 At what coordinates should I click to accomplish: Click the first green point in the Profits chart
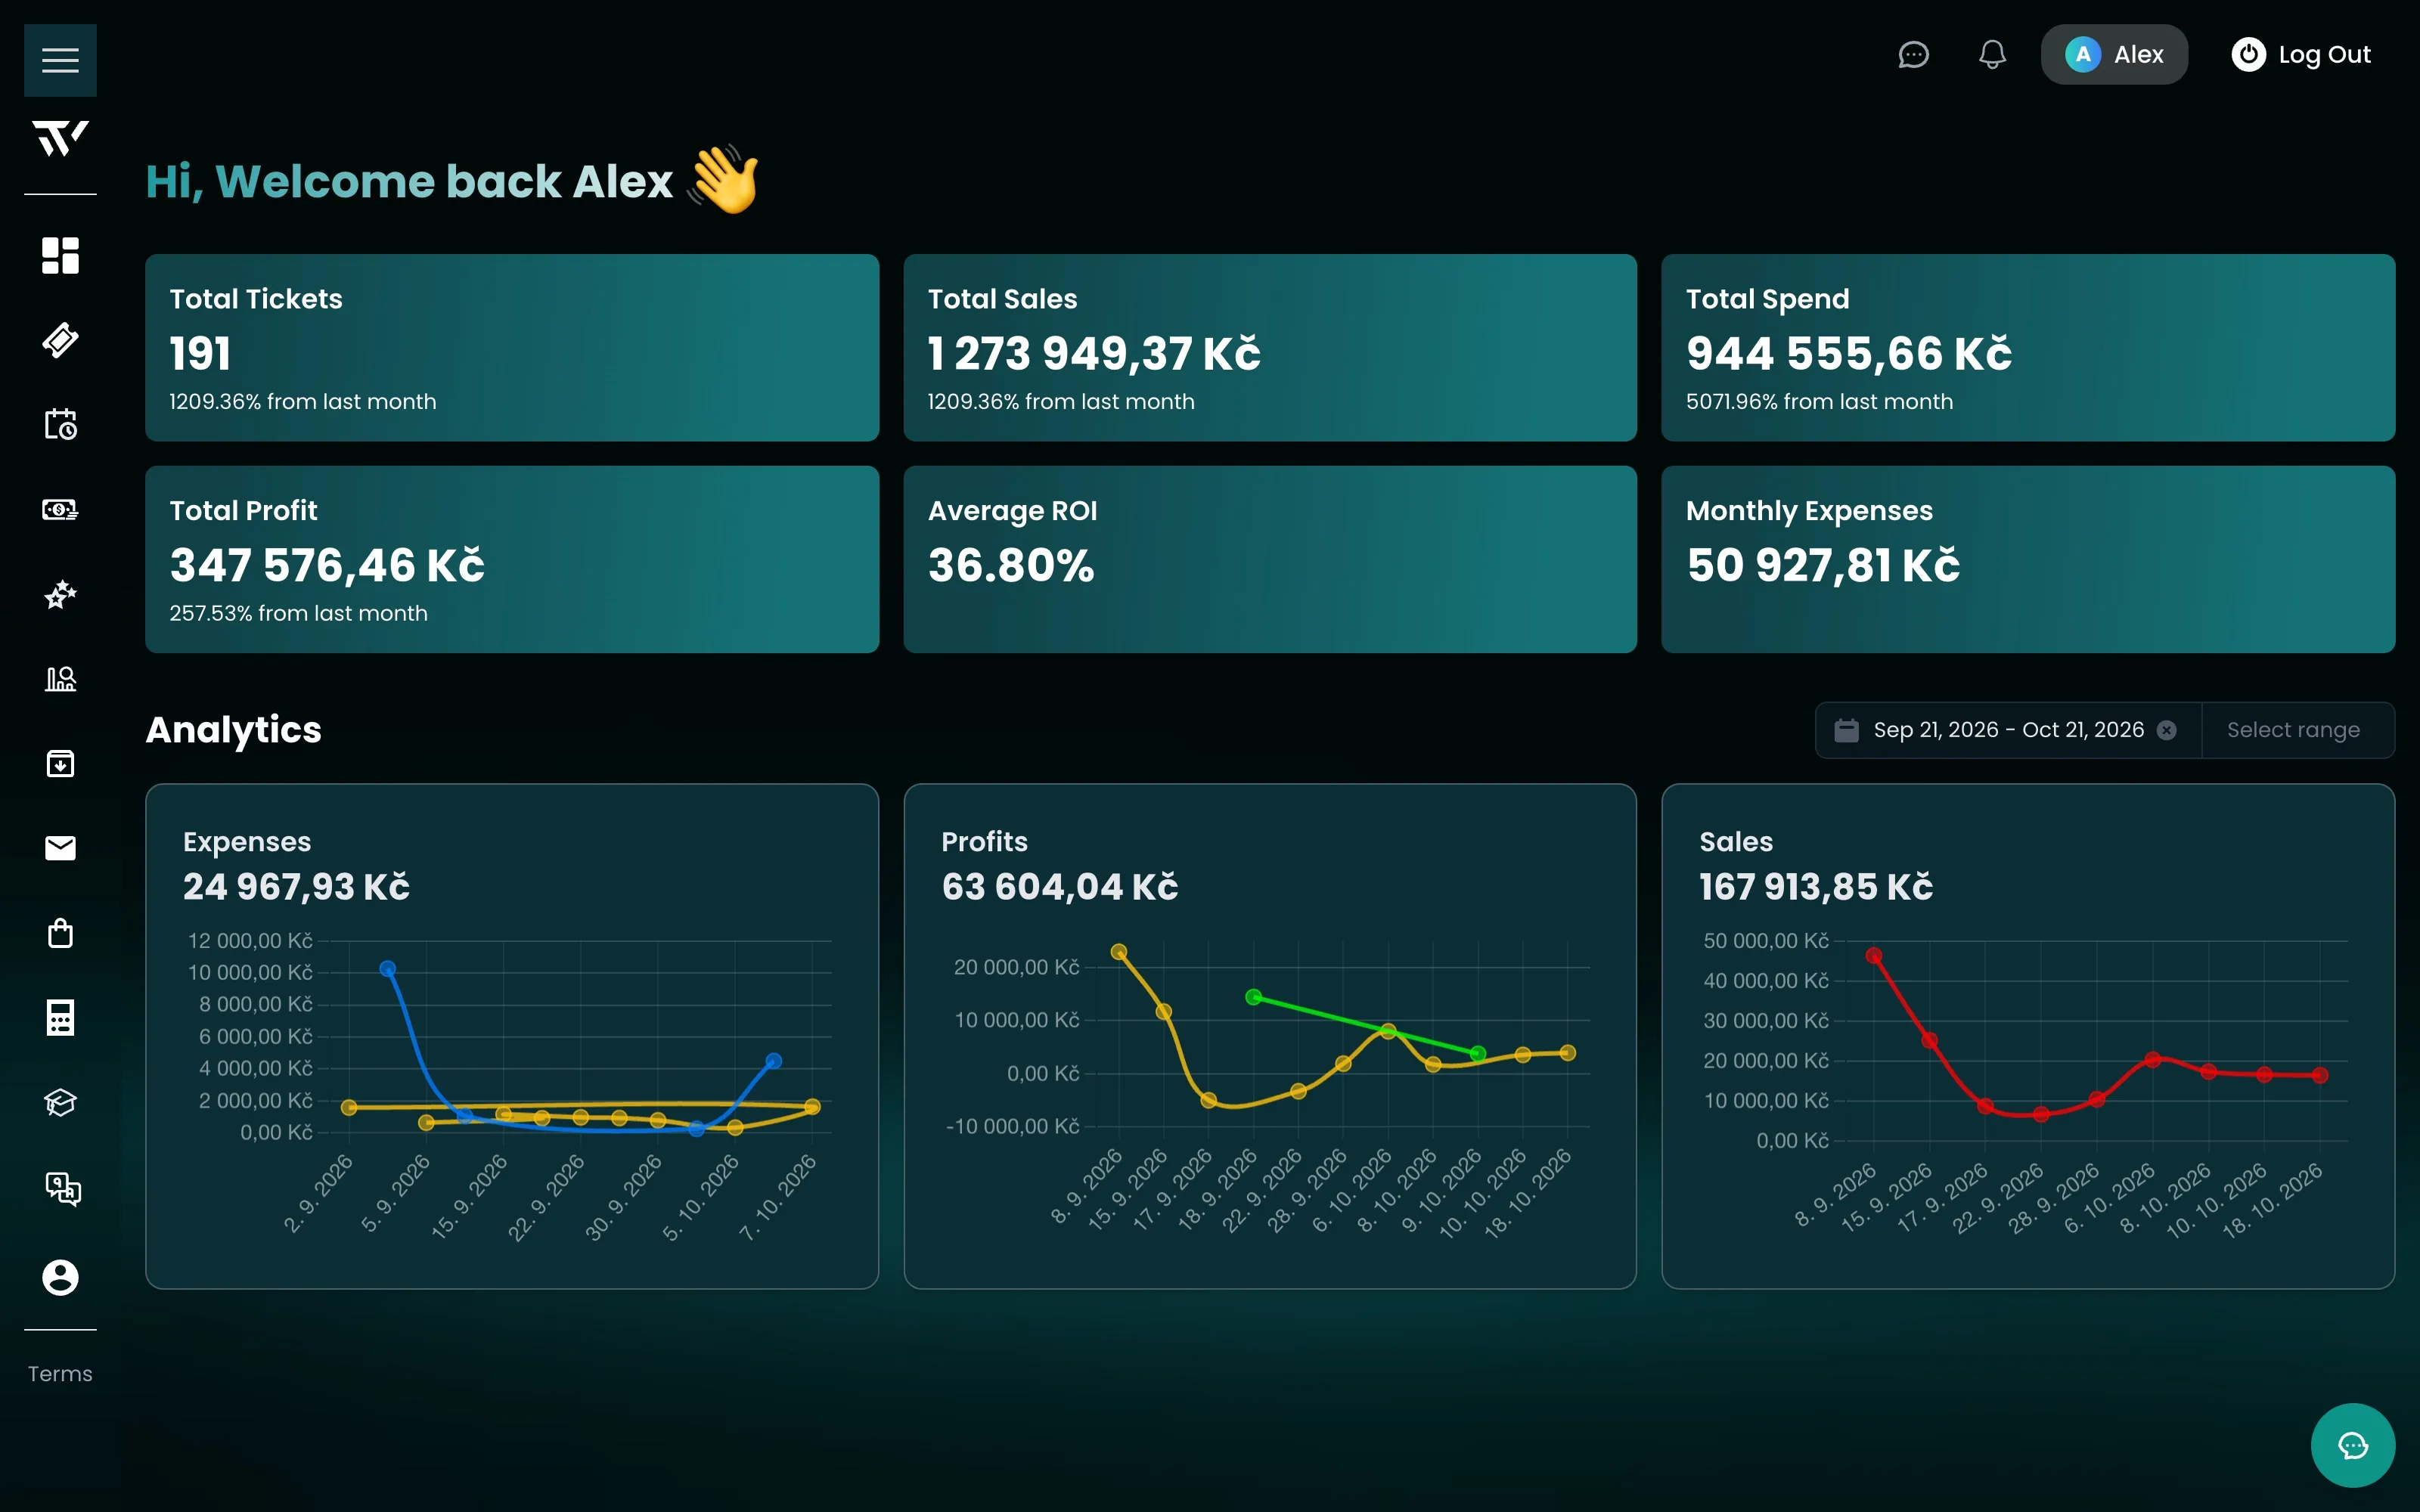coord(1253,997)
